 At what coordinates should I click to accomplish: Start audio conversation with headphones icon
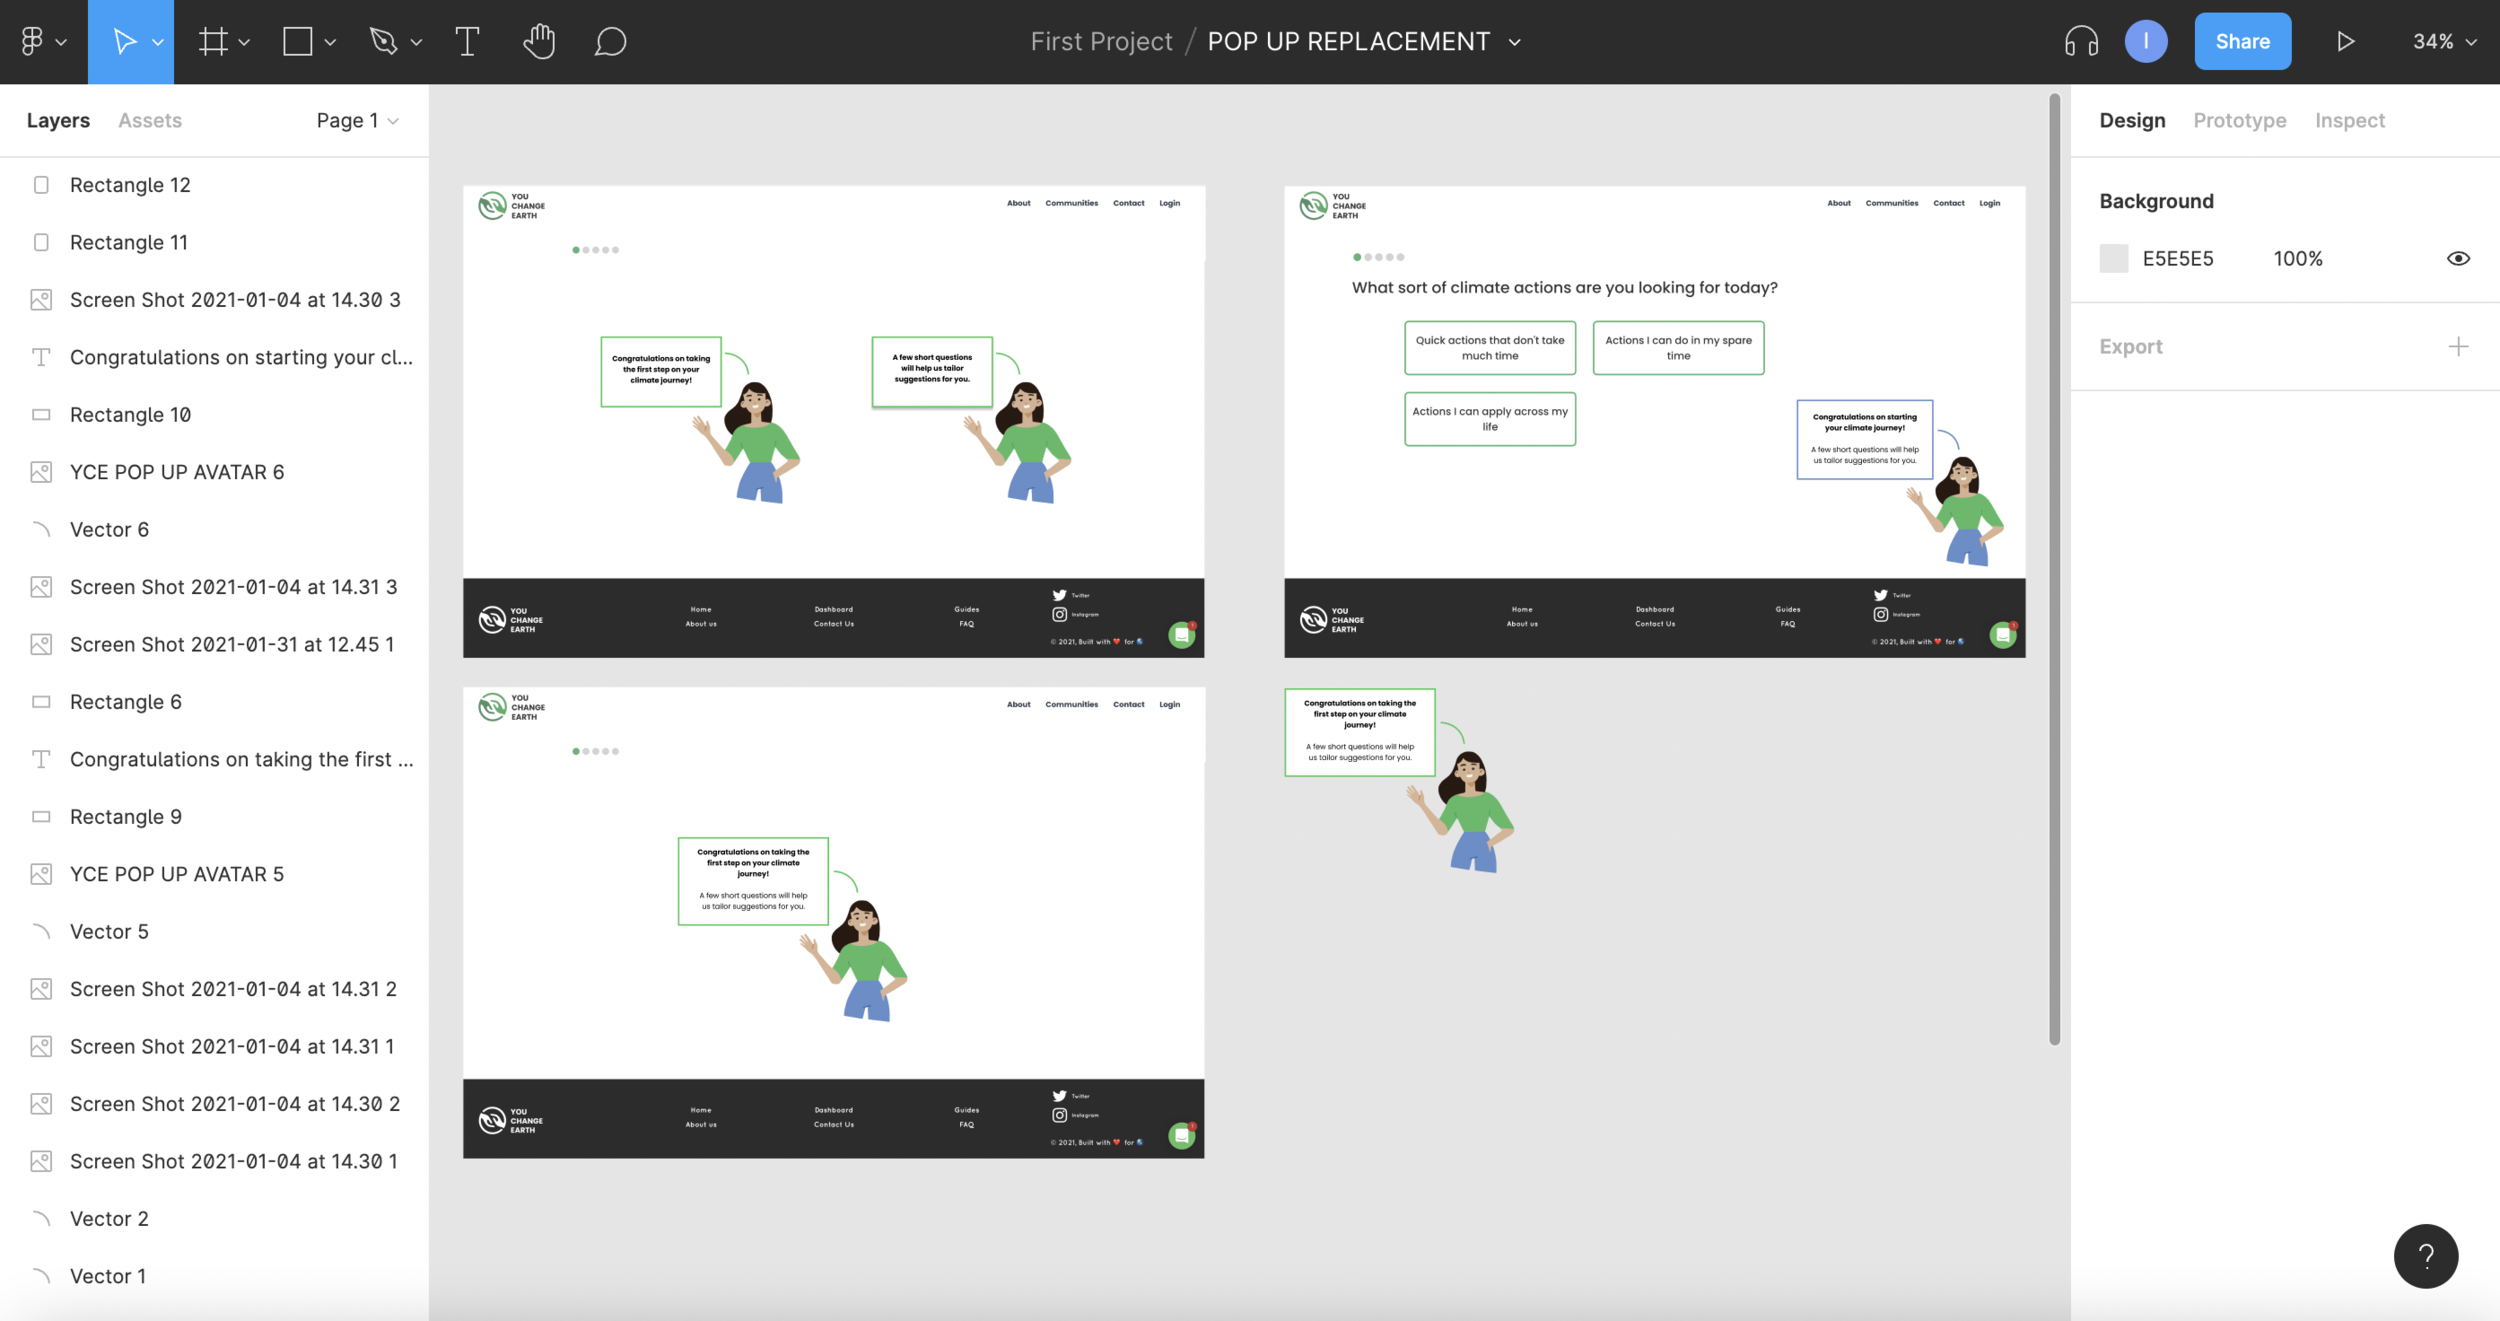pyautogui.click(x=2081, y=41)
